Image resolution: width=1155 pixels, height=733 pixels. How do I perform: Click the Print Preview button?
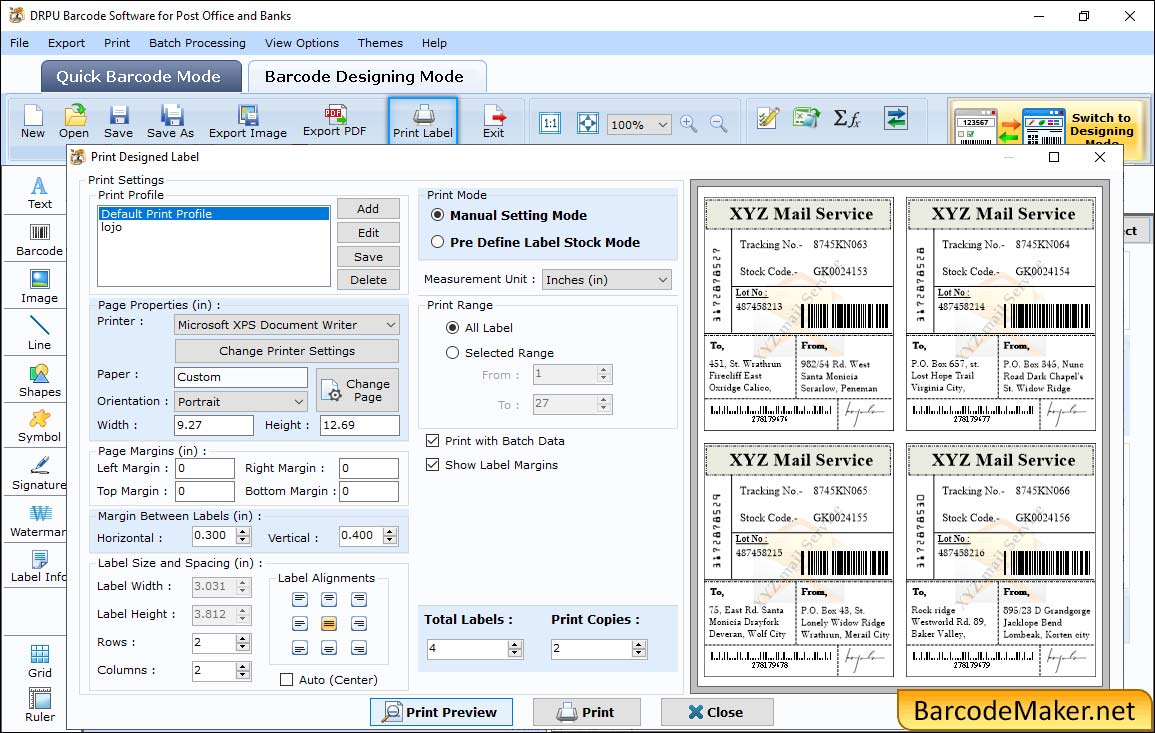441,712
